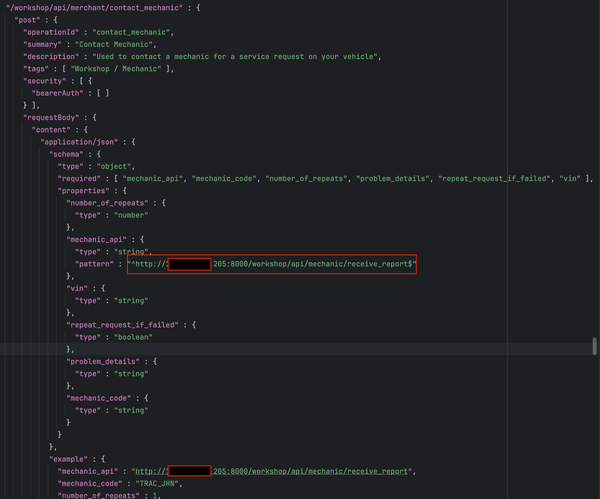The height and width of the screenshot is (499, 600).
Task: Click the "number_of_repeats" property definition key
Action: click(x=107, y=203)
